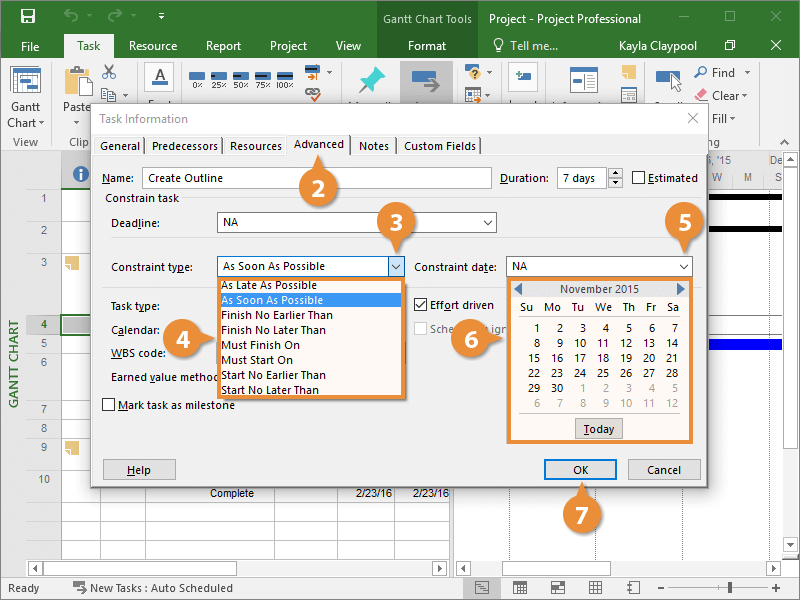
Task: Click the 50% complete icon
Action: (x=240, y=80)
